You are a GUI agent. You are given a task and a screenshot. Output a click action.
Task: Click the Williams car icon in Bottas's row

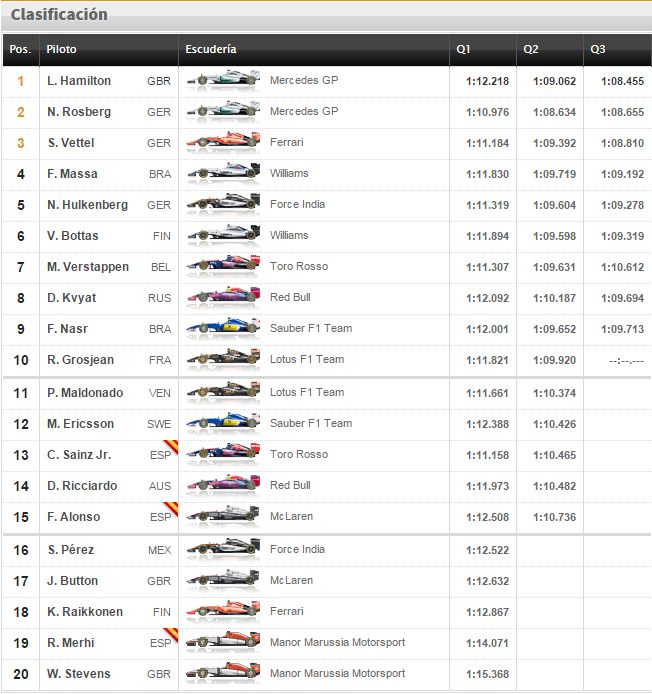(x=223, y=234)
